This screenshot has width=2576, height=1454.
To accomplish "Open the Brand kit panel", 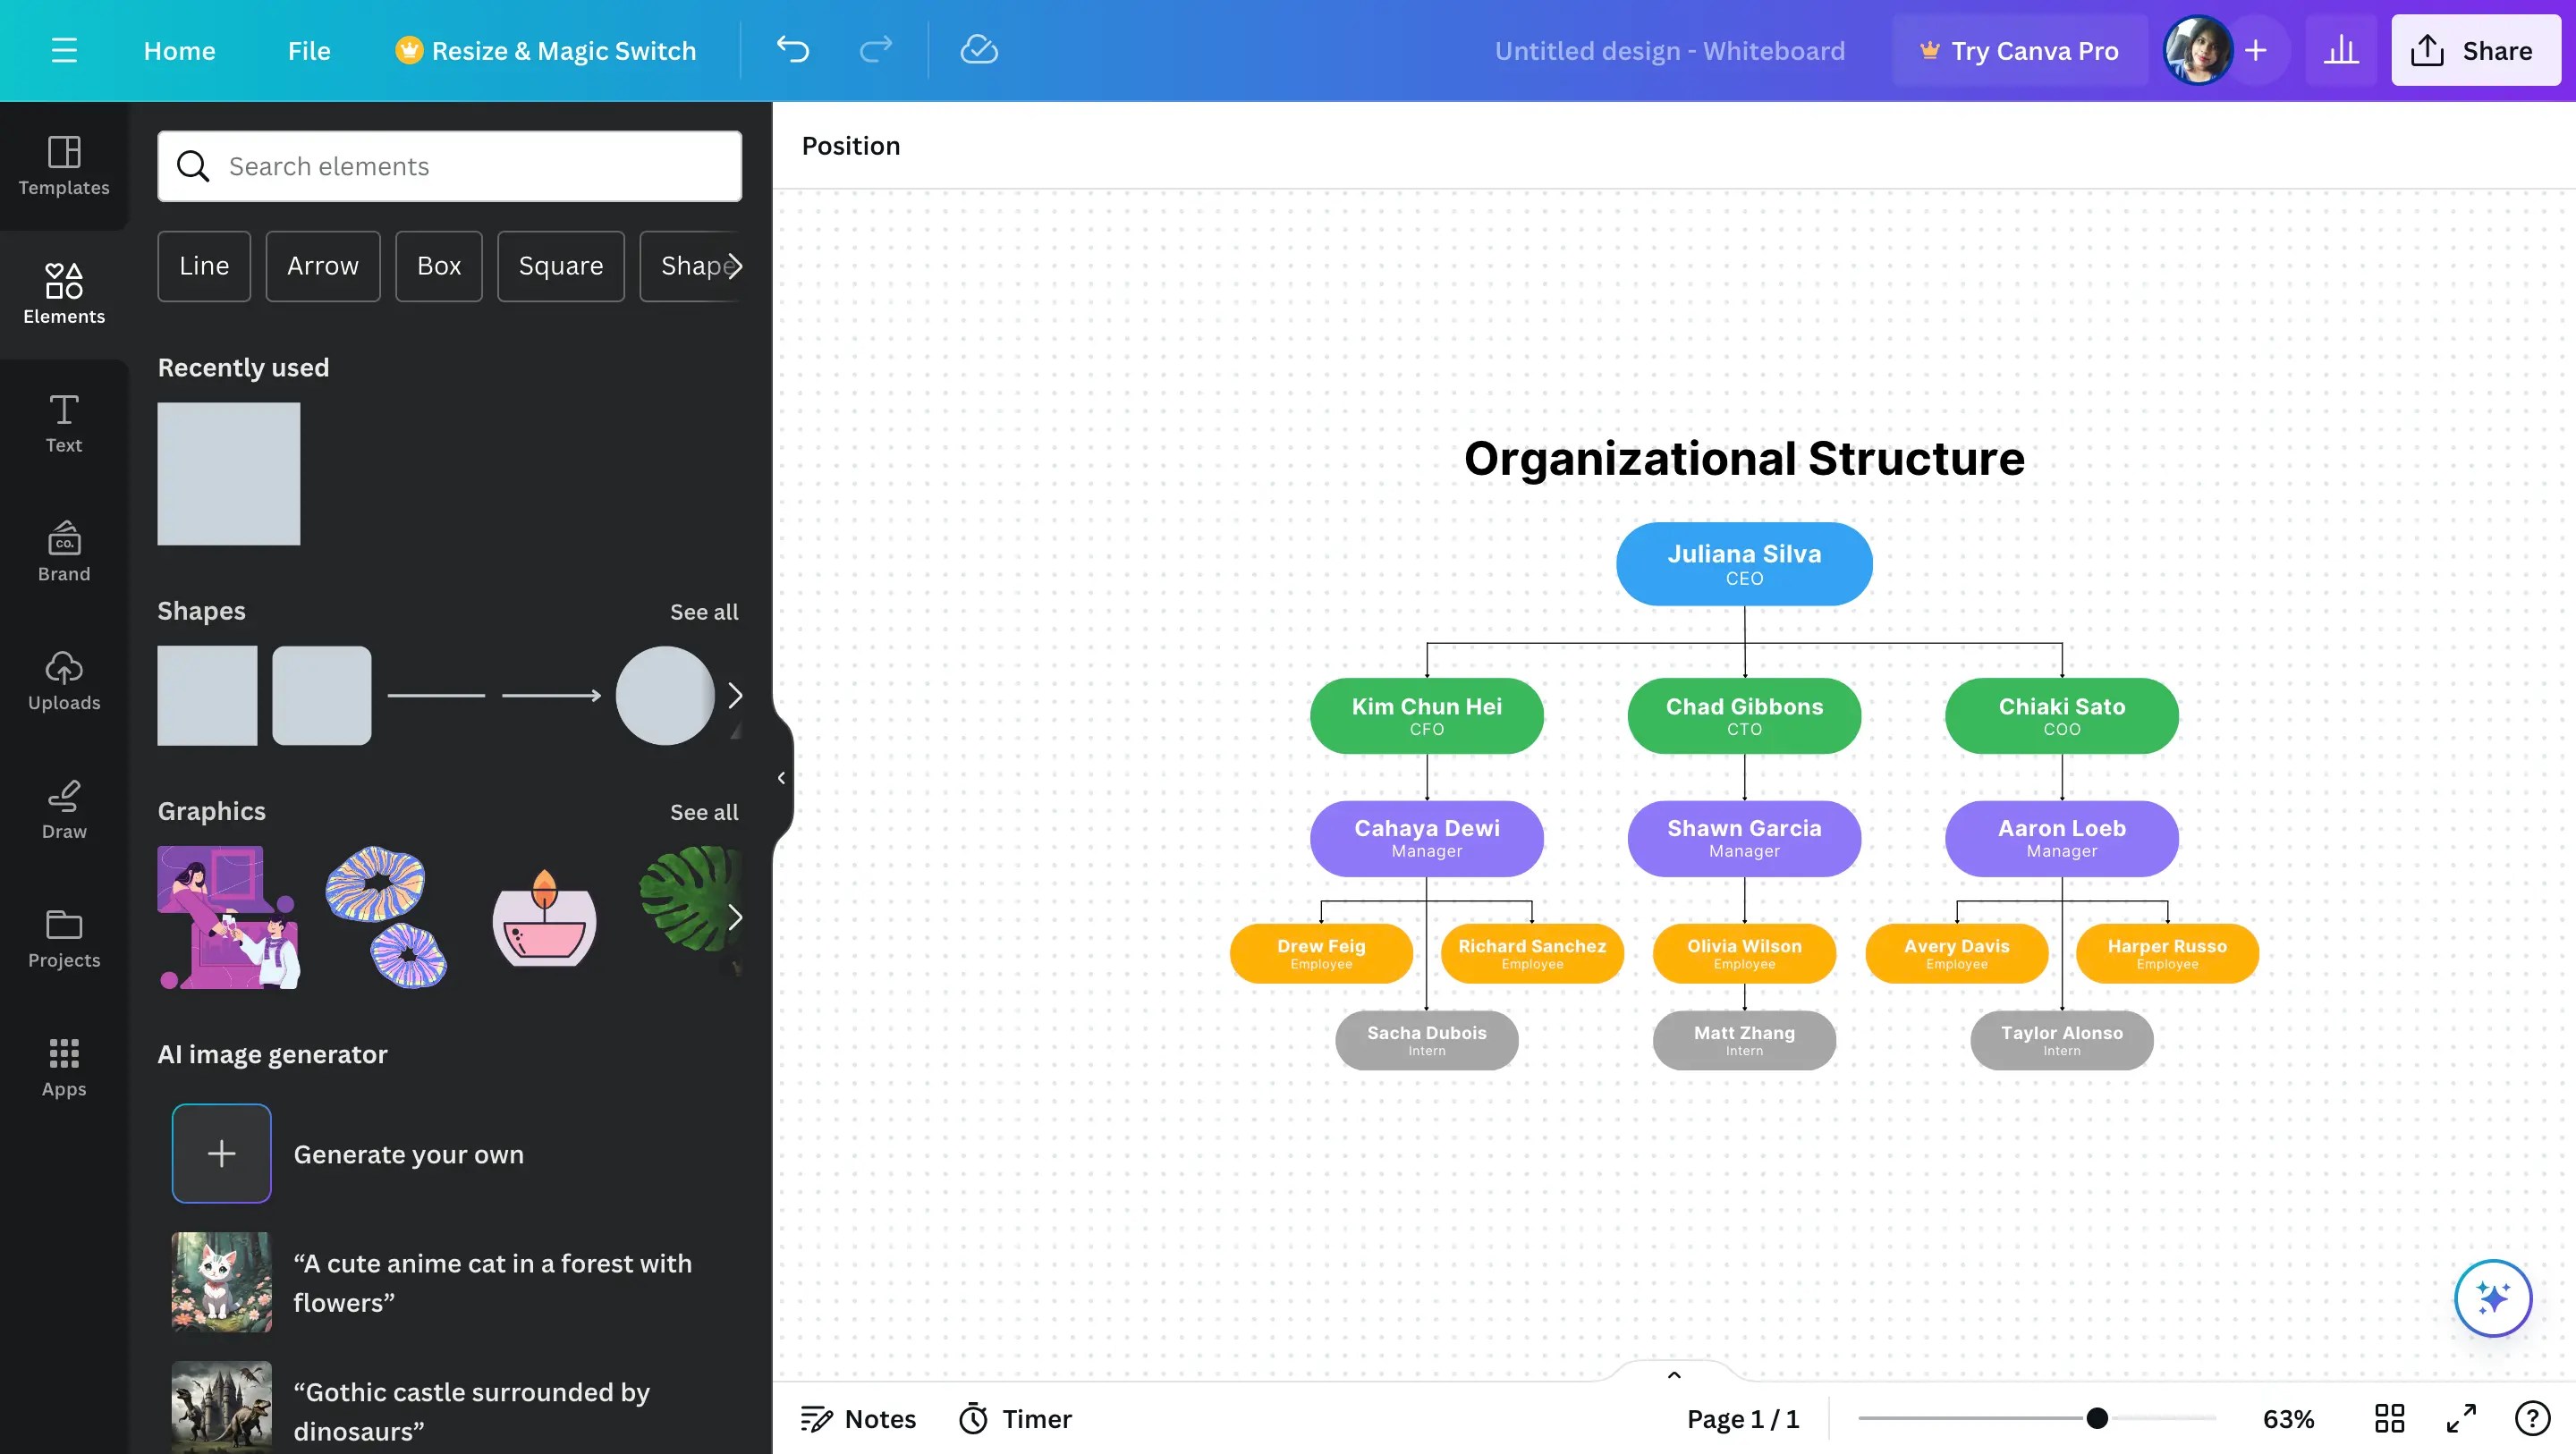I will 64,551.
